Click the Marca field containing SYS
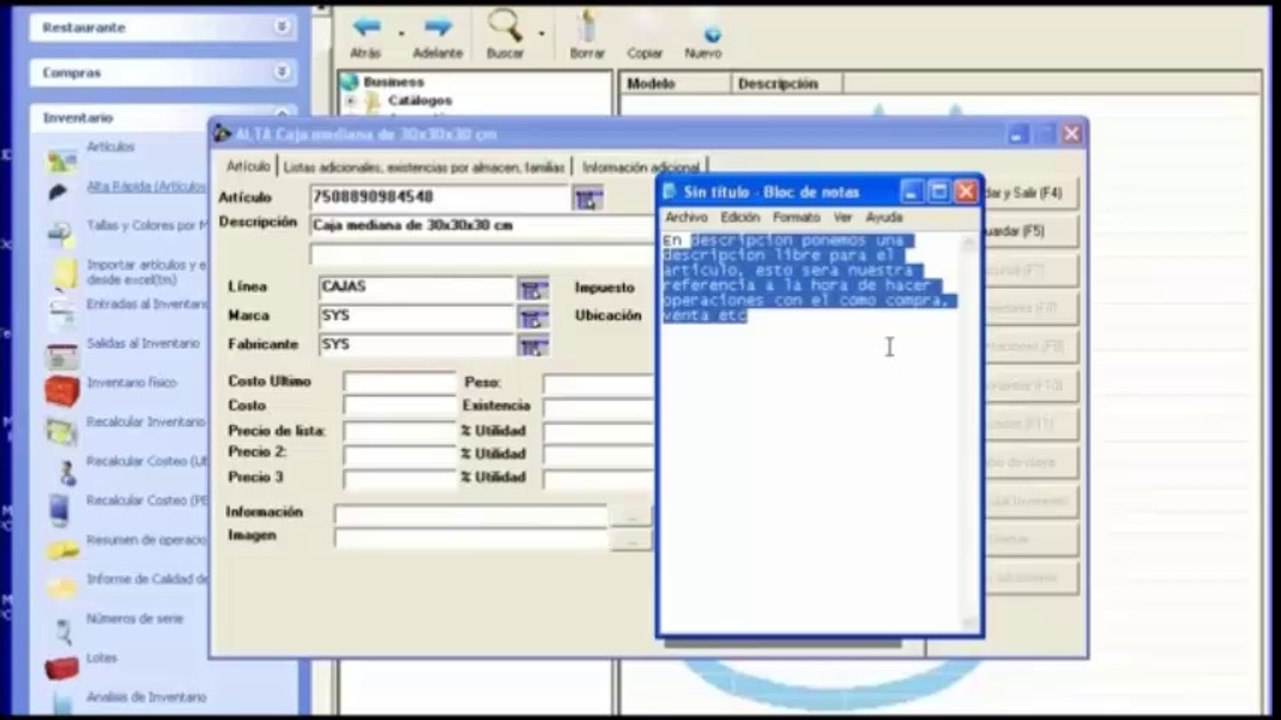 tap(416, 316)
